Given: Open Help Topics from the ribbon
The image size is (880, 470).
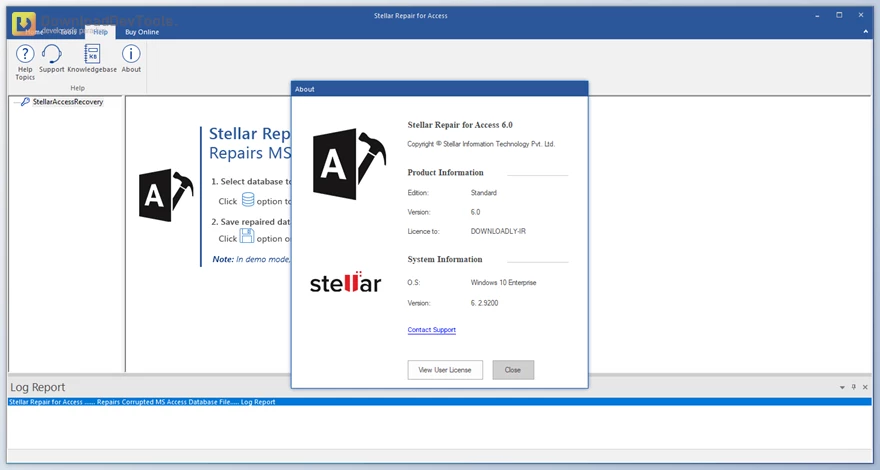Looking at the screenshot, I should [x=25, y=62].
